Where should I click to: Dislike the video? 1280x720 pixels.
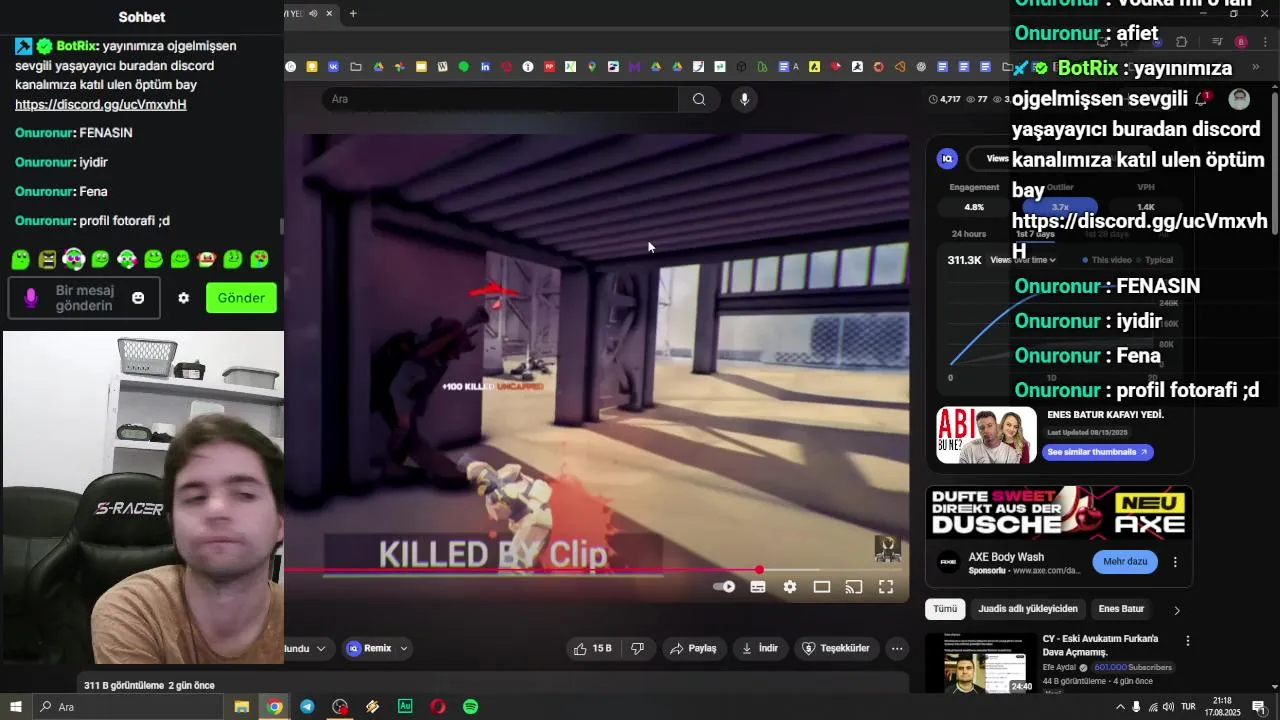(x=637, y=648)
